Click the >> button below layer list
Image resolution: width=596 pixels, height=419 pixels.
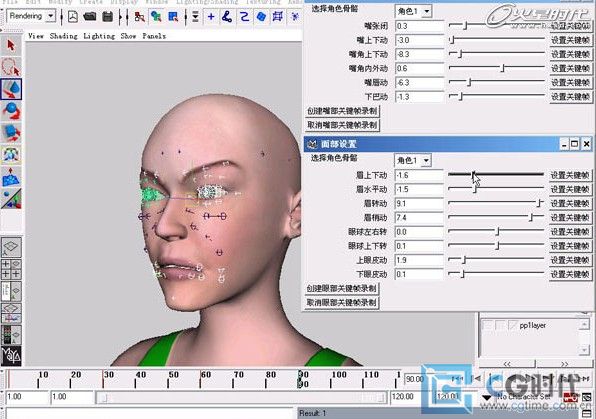tap(564, 364)
